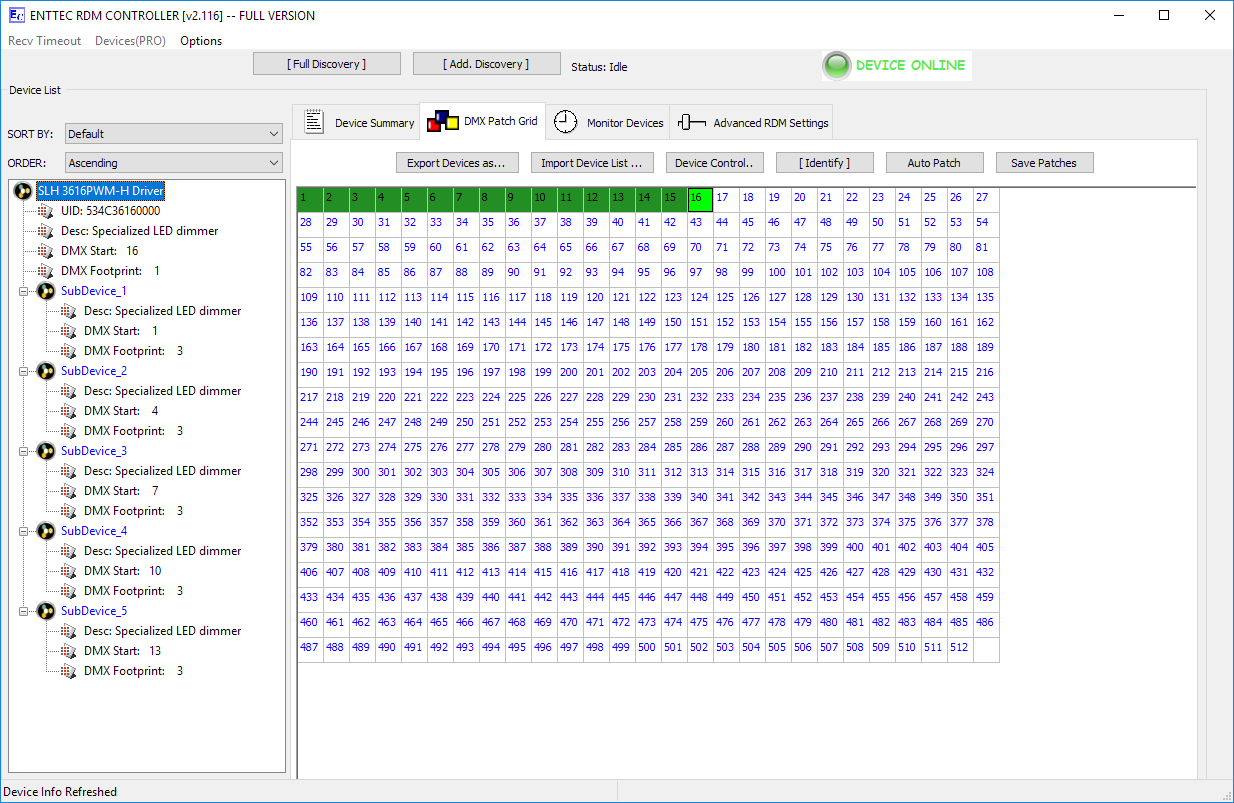The image size is (1234, 803).
Task: Open the Options menu
Action: (201, 41)
